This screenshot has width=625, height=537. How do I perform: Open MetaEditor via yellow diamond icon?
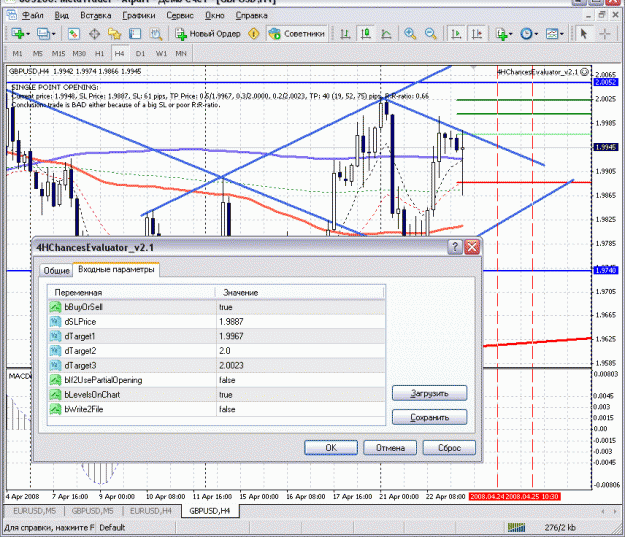click(254, 34)
